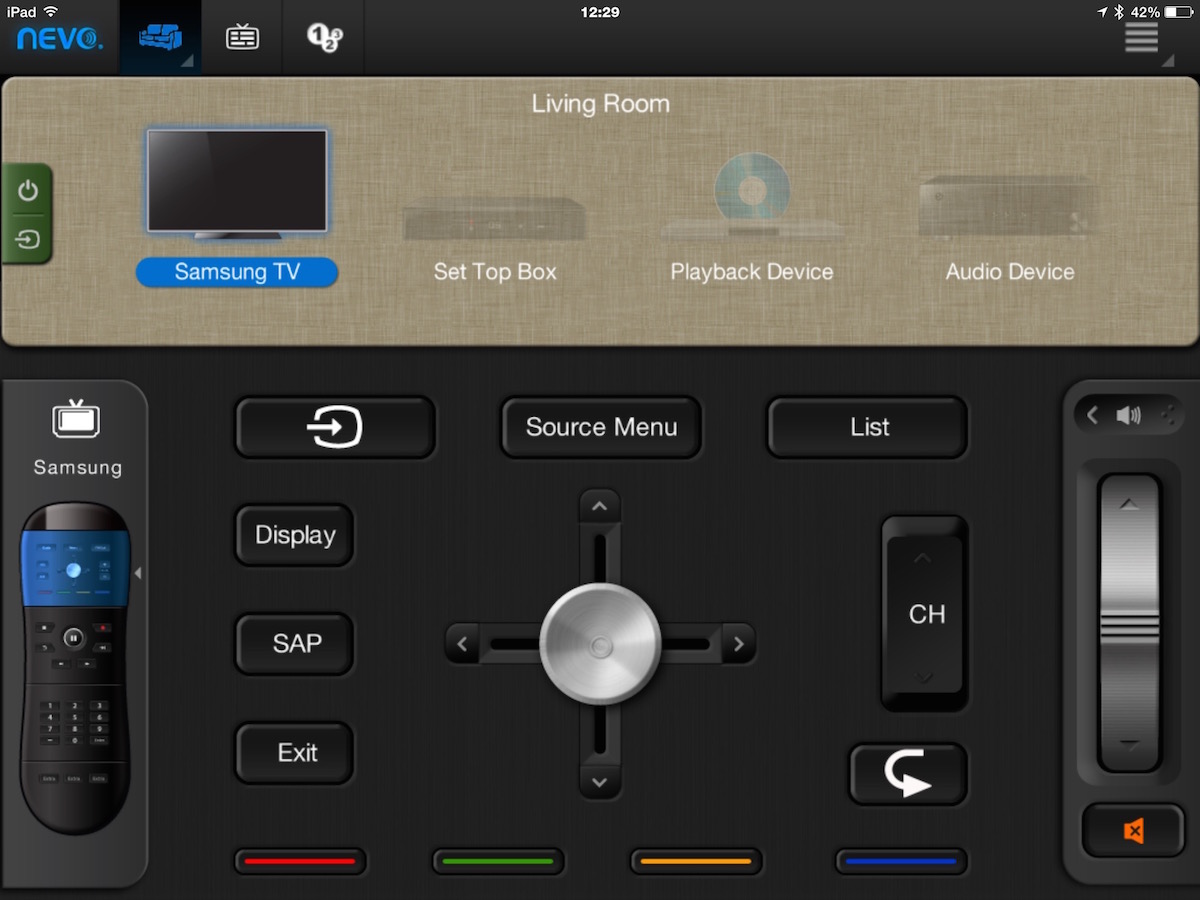Open the Nevo logo home
Screen dimensions: 1200x900
59,39
